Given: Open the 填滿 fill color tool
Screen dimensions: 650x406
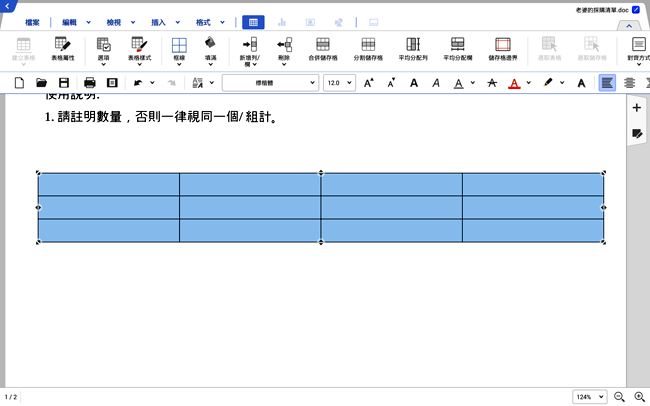Looking at the screenshot, I should pos(211,50).
